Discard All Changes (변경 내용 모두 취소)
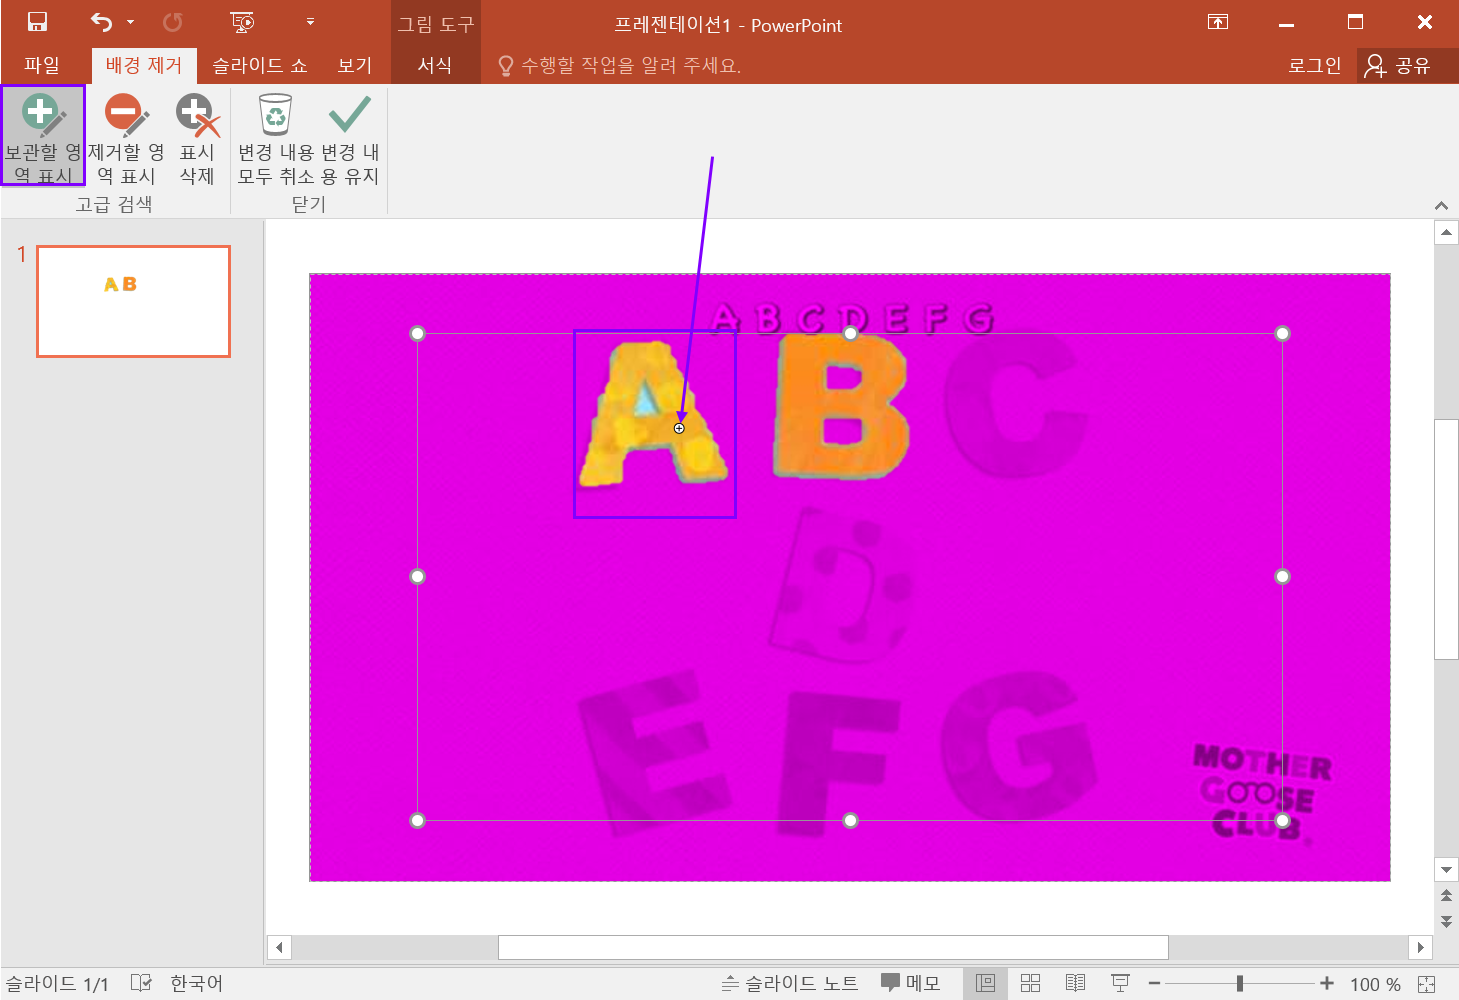The height and width of the screenshot is (1000, 1459). [x=276, y=136]
